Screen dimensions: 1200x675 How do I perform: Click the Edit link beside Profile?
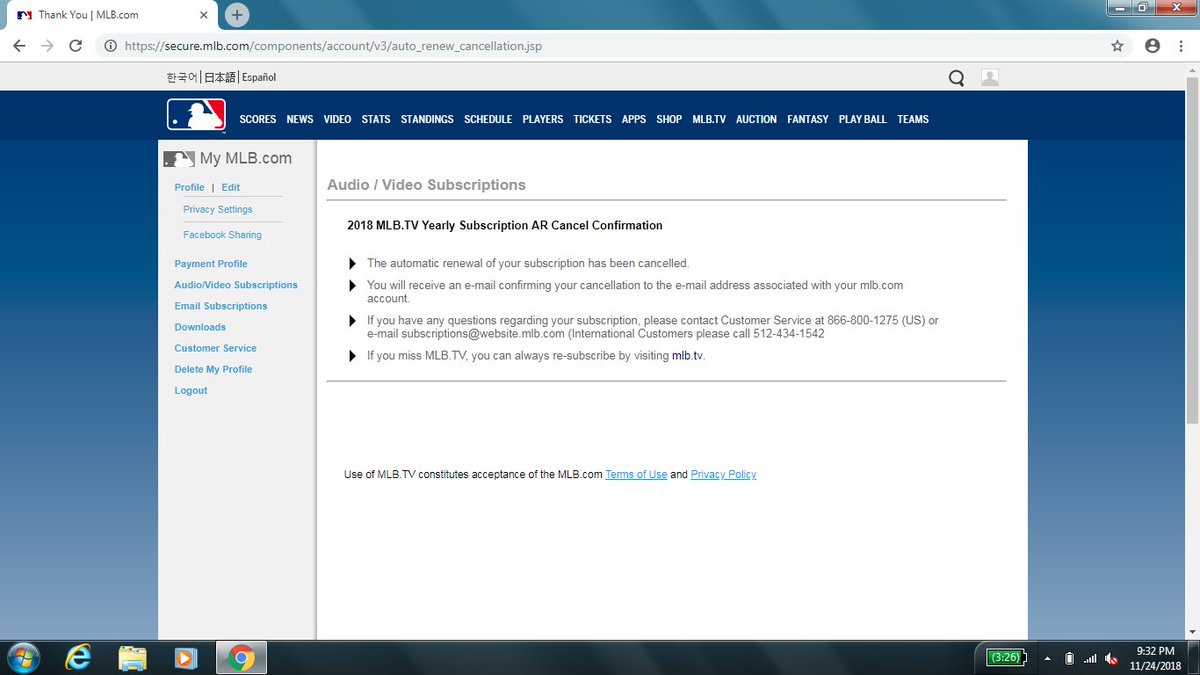(x=231, y=188)
